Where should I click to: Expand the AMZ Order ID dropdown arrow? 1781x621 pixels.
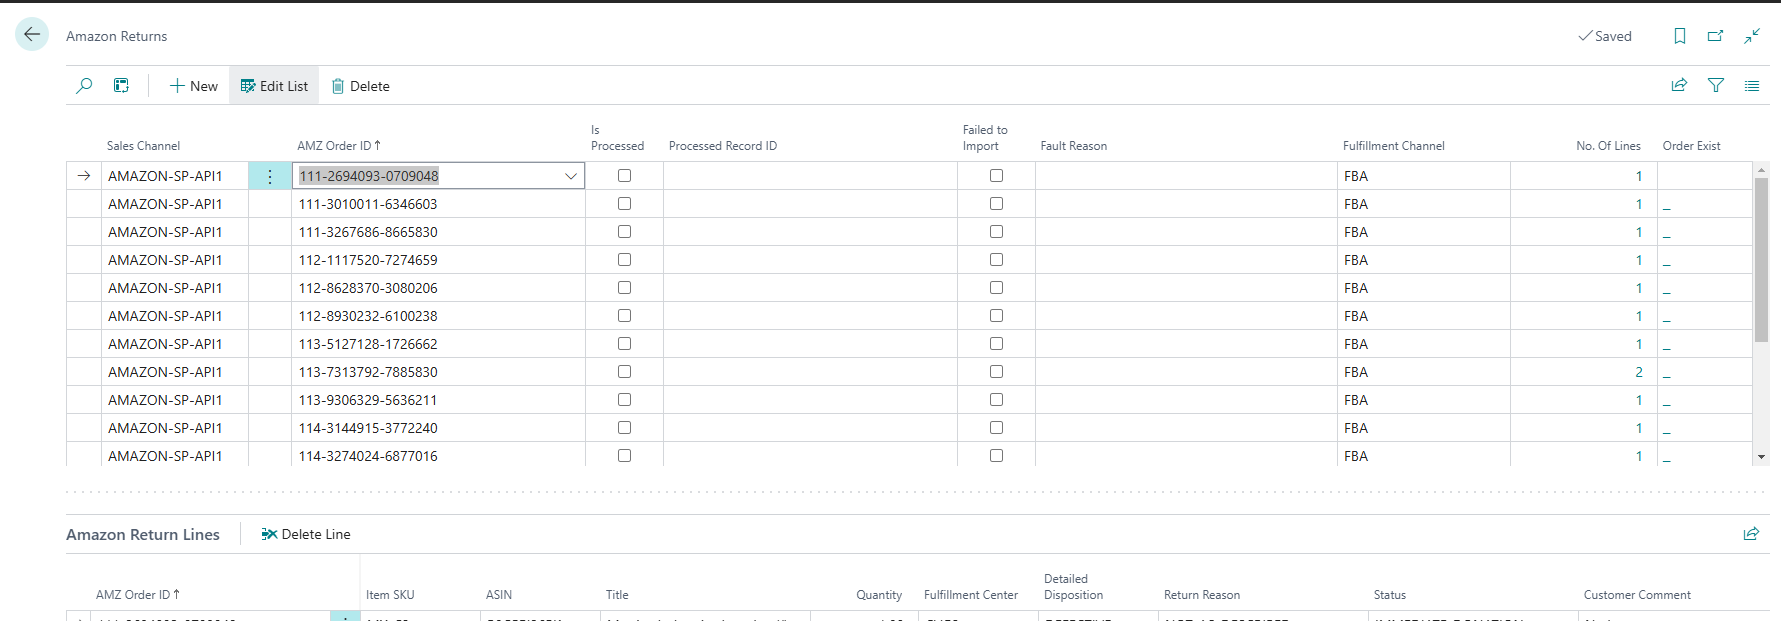(x=571, y=176)
